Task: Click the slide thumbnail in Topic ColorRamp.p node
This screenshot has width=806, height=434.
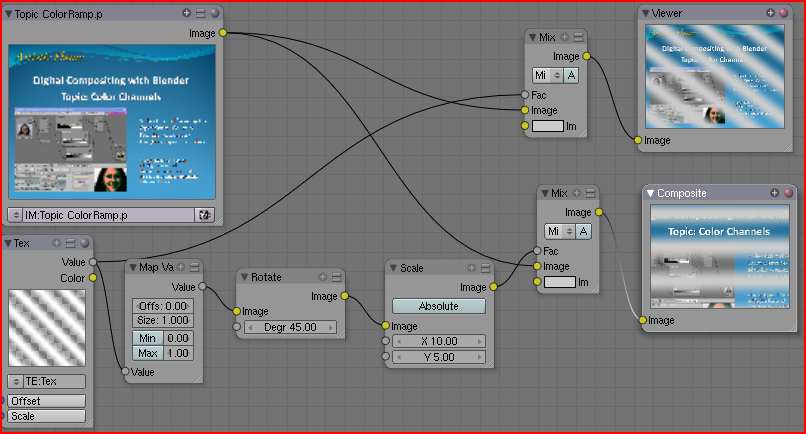Action: coord(112,122)
